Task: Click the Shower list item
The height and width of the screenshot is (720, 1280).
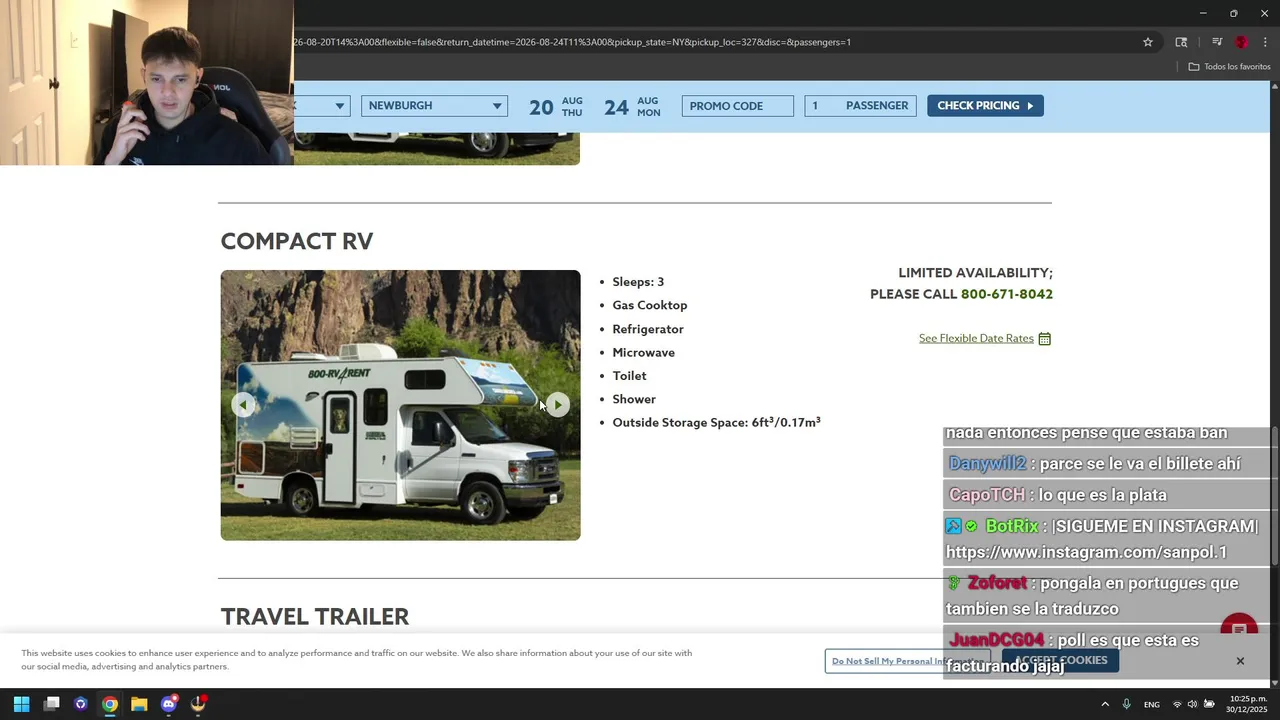Action: tap(634, 399)
